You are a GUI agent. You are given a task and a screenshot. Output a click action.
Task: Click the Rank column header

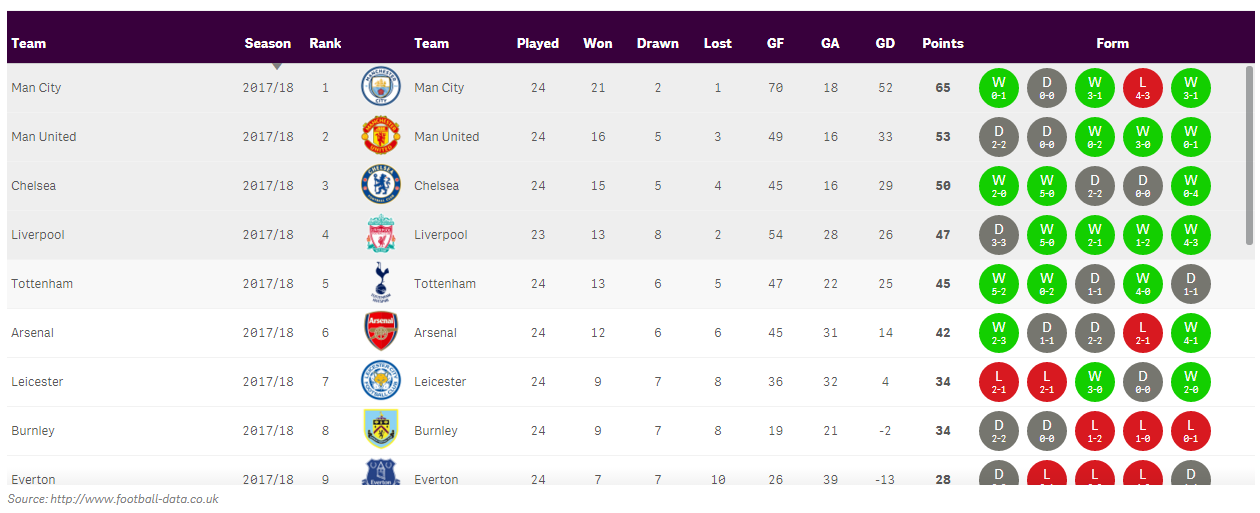pos(325,43)
